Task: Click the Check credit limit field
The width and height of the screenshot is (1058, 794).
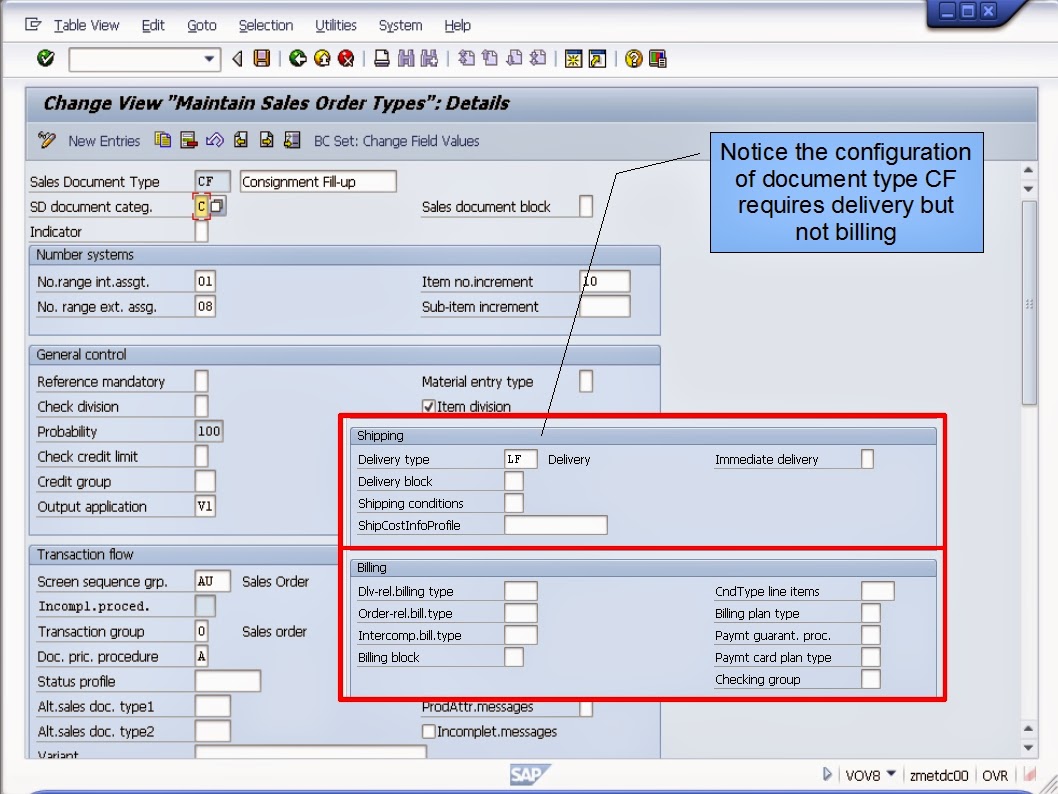Action: (201, 456)
